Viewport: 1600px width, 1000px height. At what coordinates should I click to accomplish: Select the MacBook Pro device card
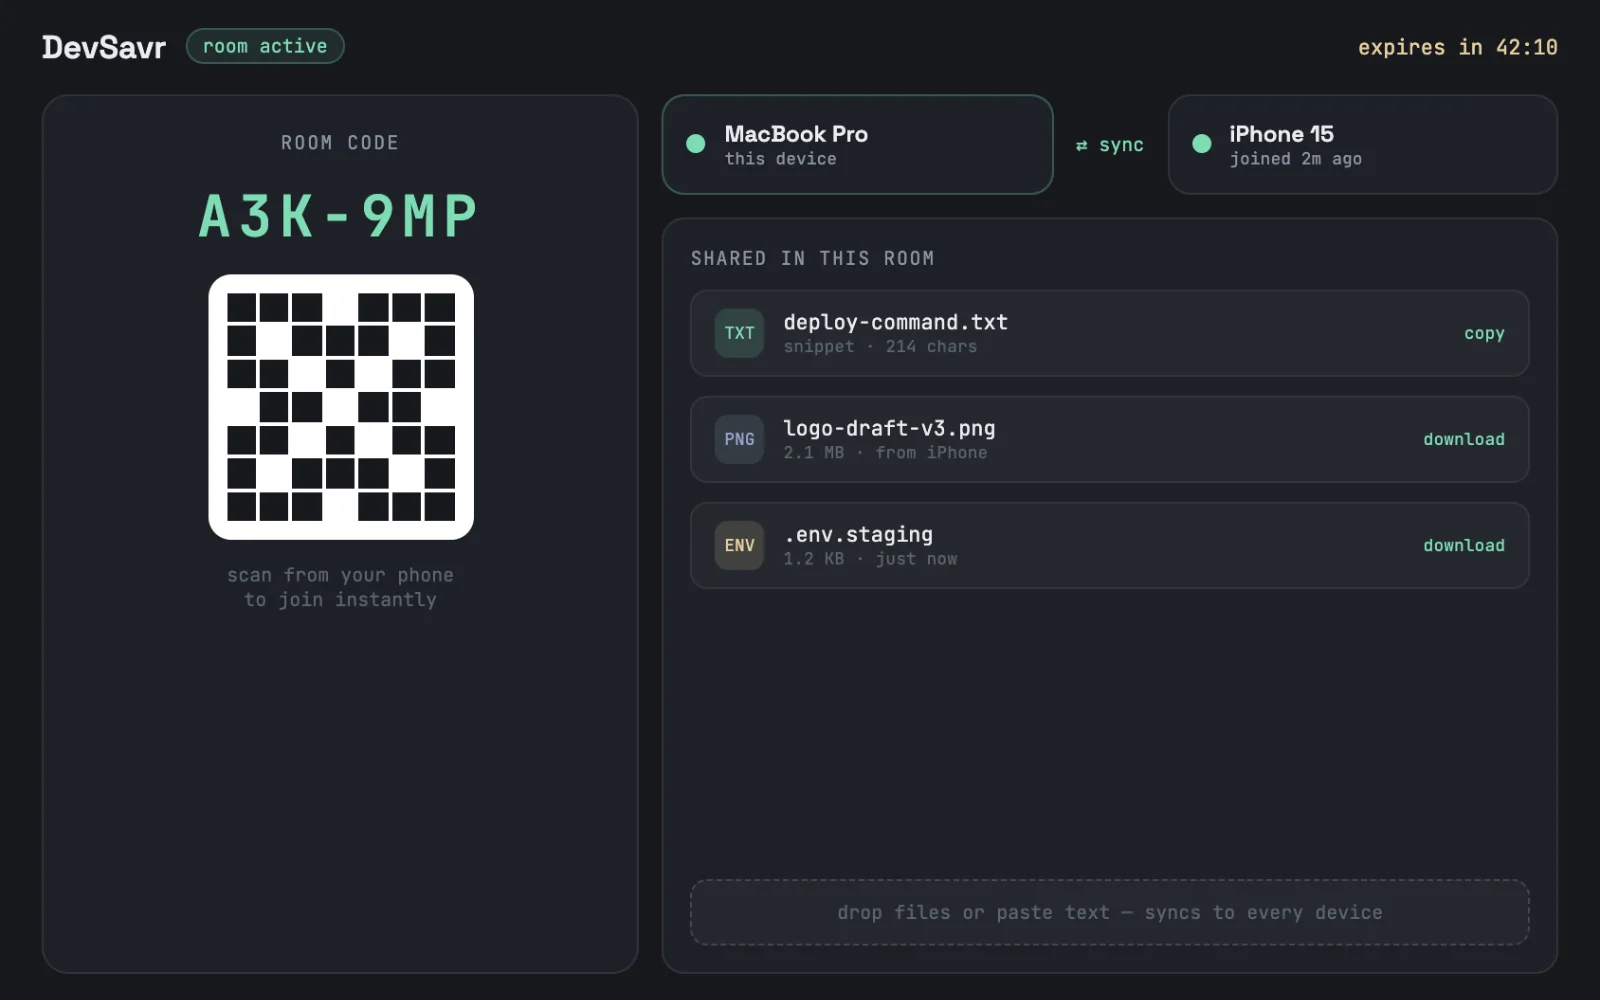[857, 145]
